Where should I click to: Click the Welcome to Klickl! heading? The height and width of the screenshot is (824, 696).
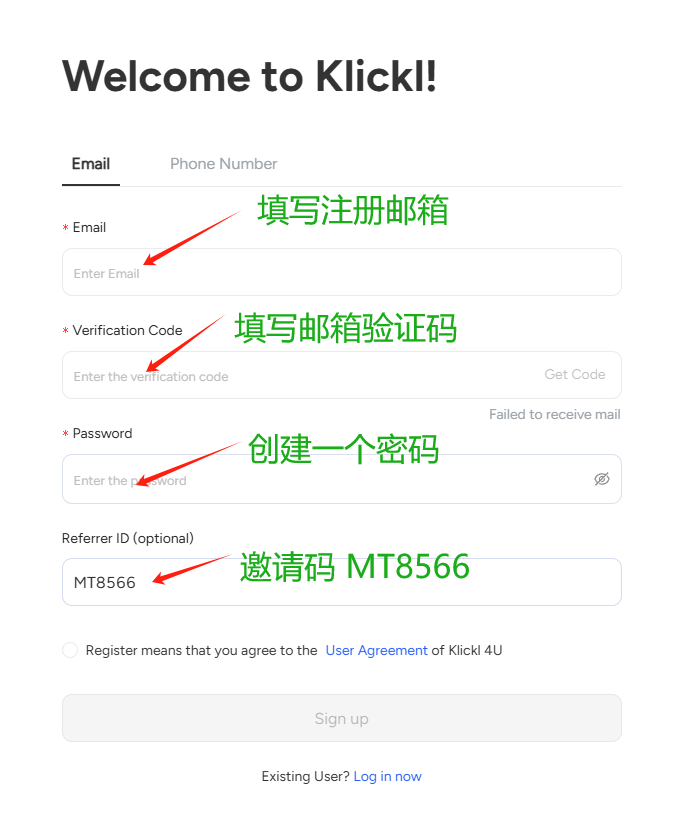click(x=249, y=76)
